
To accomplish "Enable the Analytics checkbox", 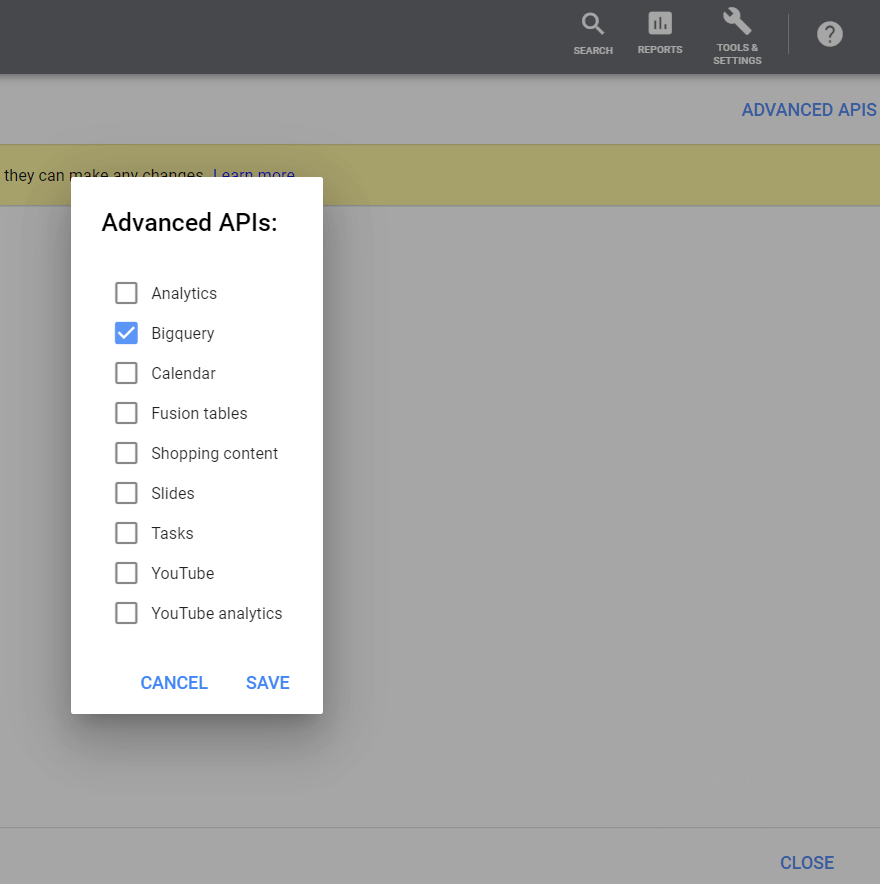I will tap(126, 293).
